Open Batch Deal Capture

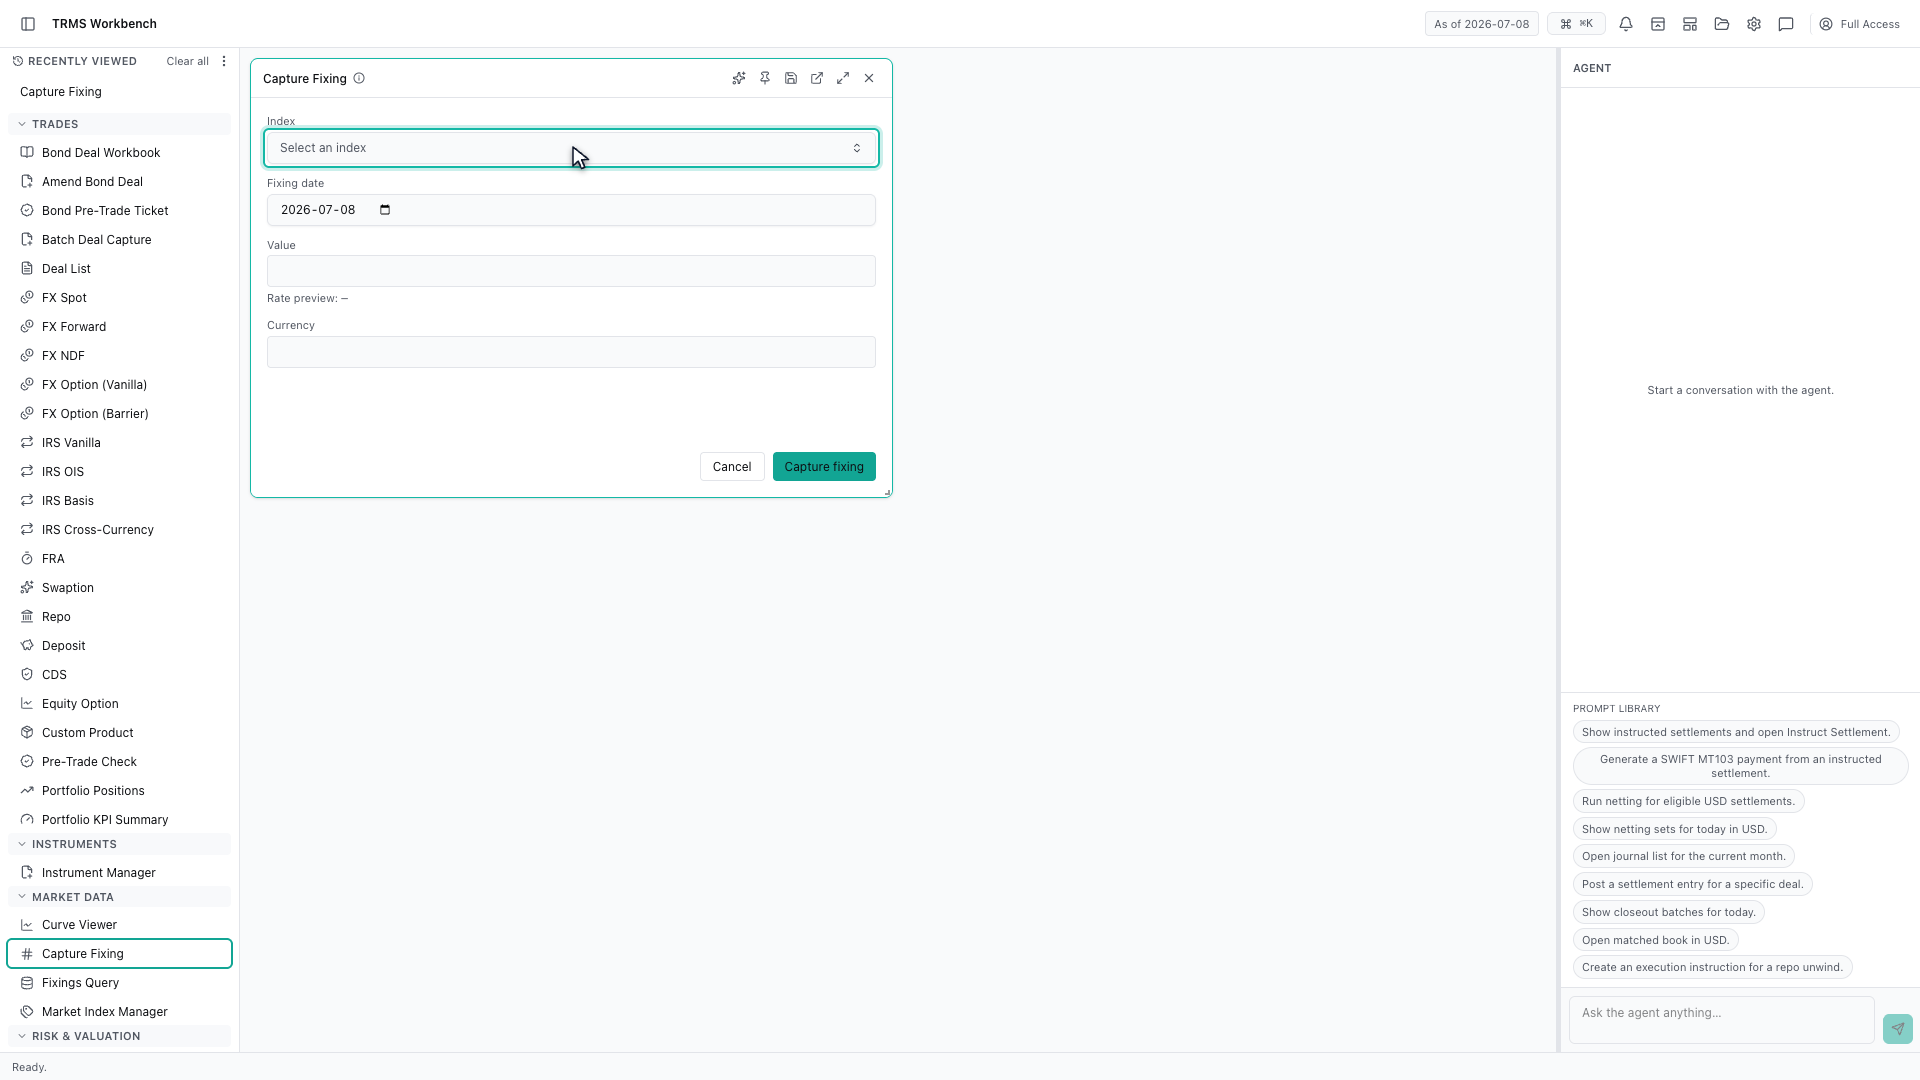[119, 240]
